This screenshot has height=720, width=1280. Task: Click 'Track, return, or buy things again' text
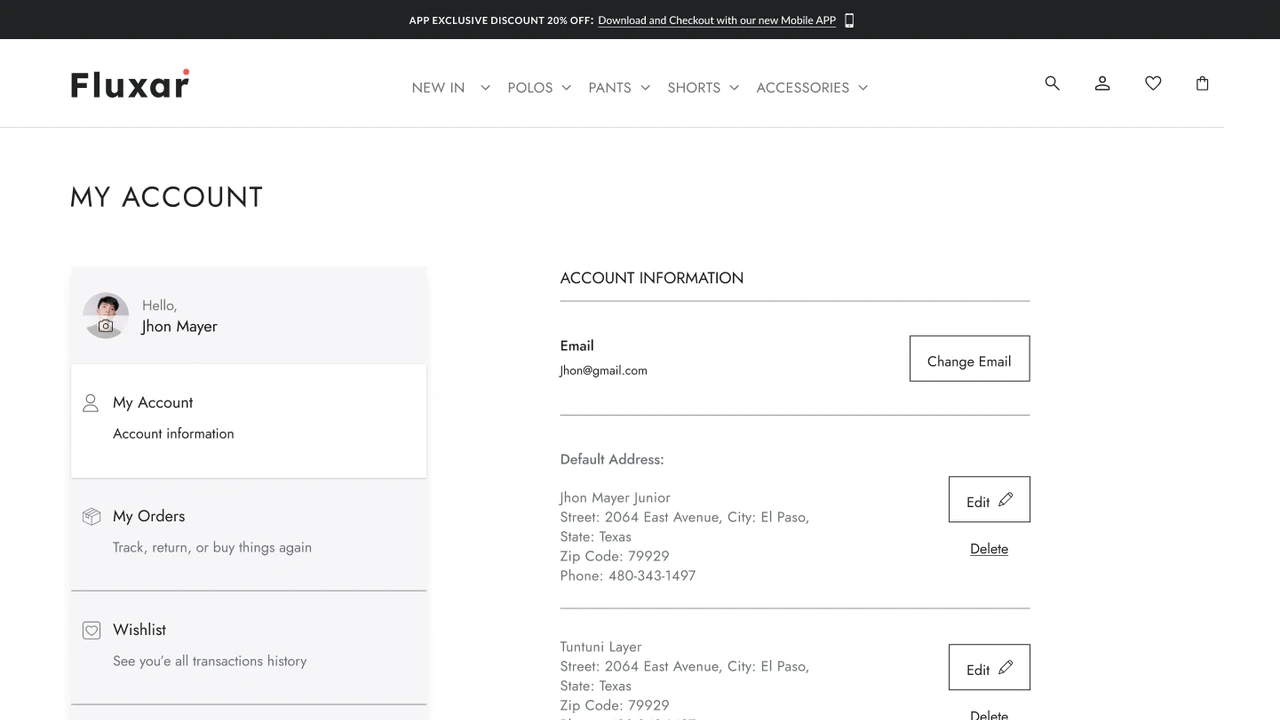(x=212, y=547)
